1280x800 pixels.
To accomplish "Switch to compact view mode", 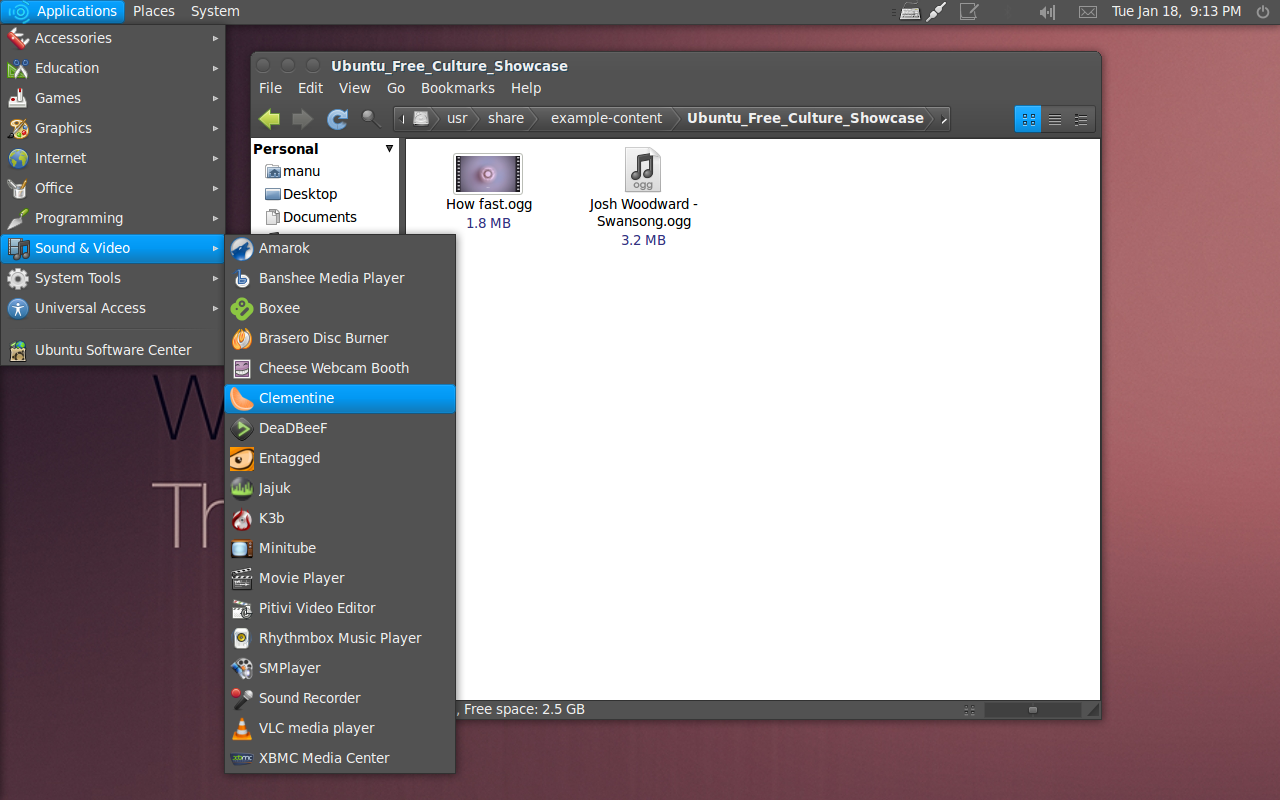I will point(1080,118).
